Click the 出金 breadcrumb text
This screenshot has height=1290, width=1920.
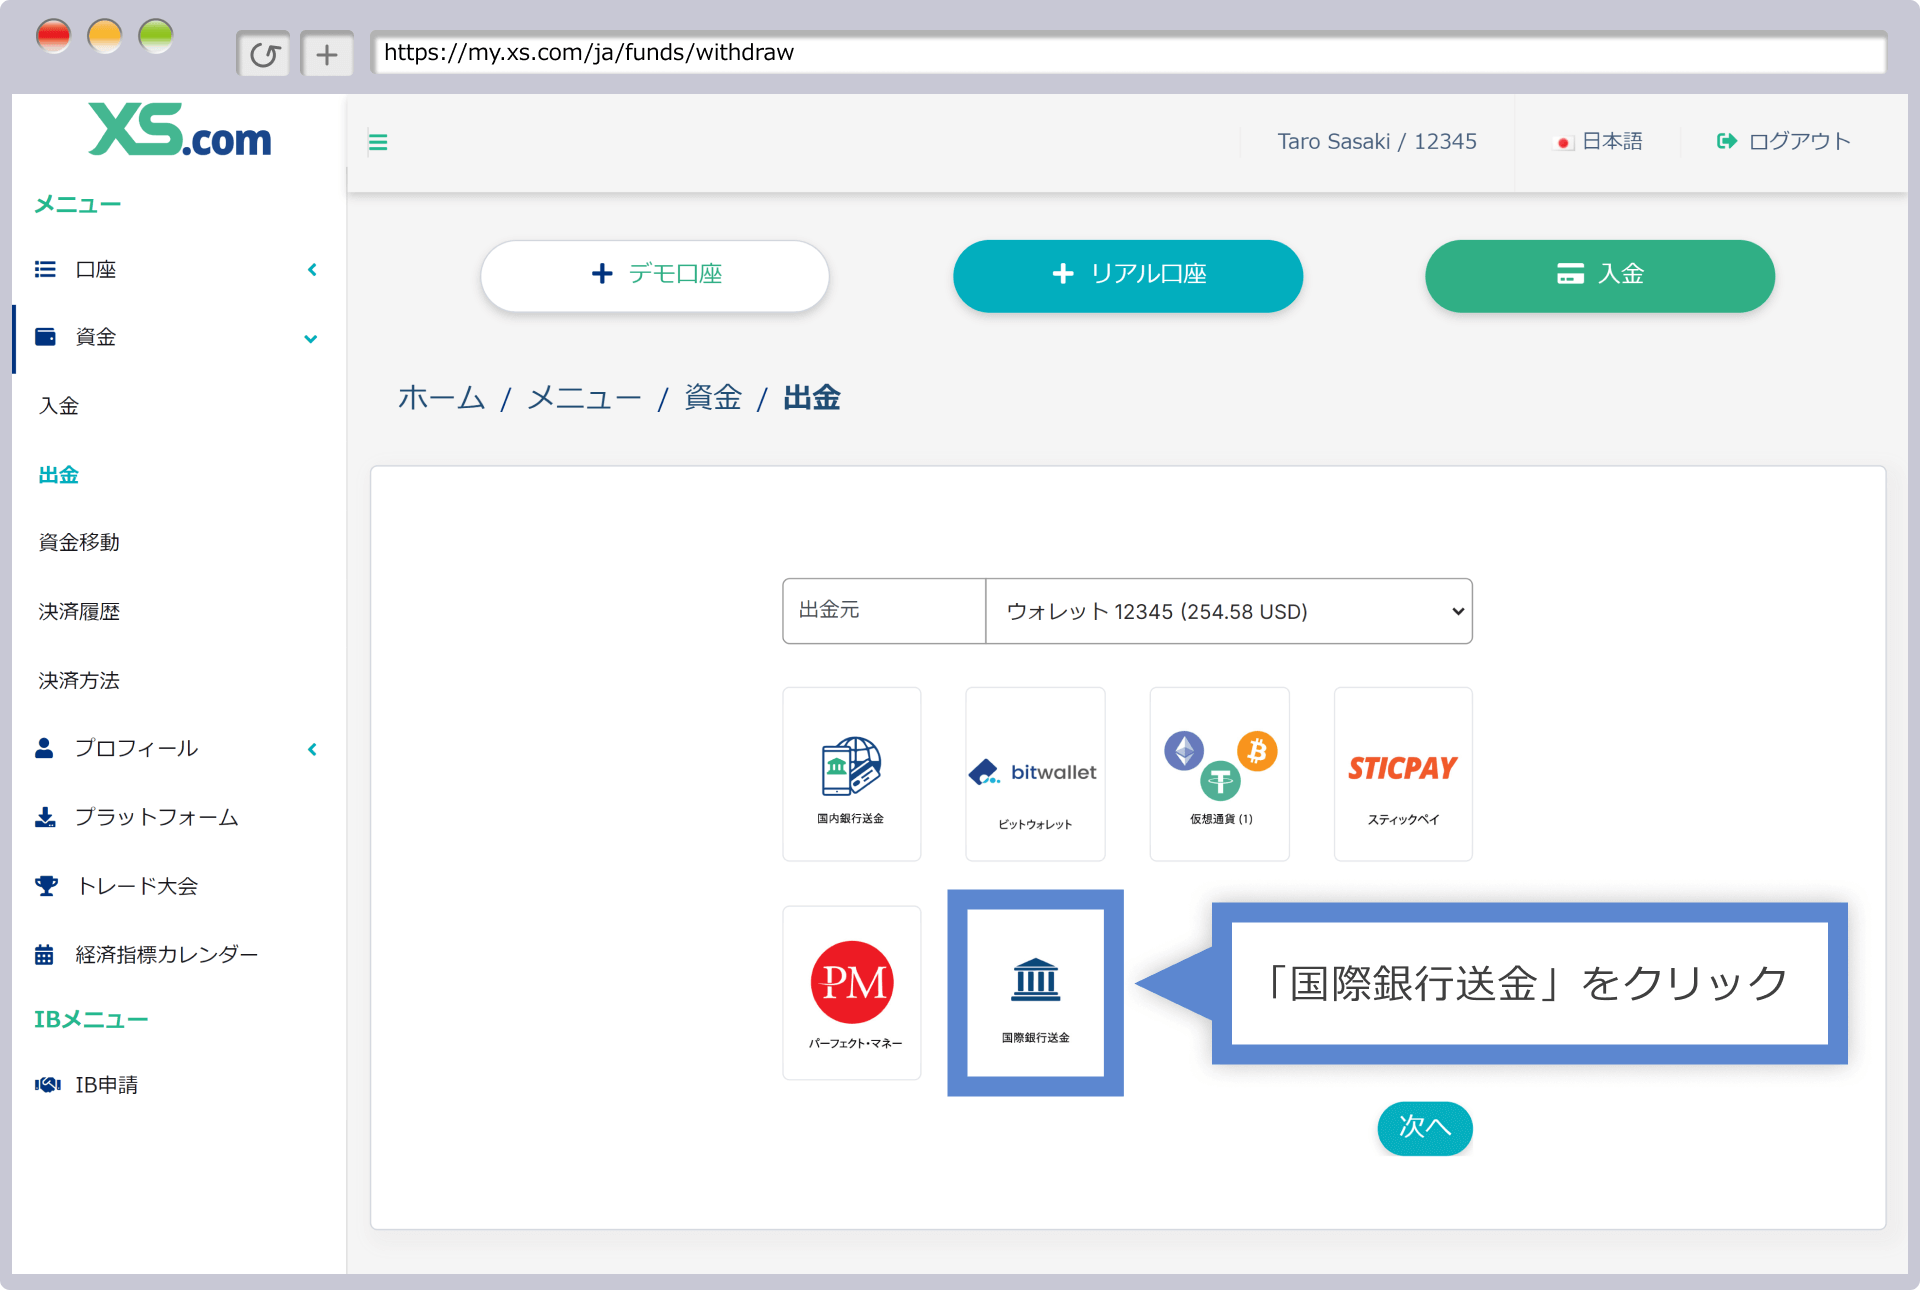pos(812,397)
